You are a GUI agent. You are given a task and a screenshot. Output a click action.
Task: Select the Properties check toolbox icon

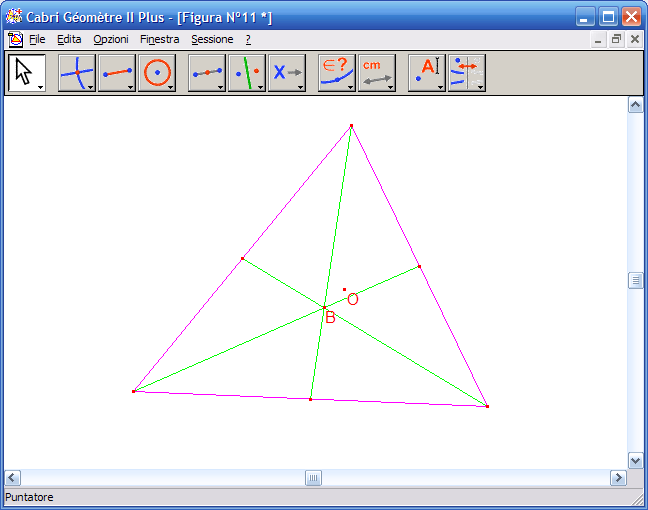click(337, 73)
